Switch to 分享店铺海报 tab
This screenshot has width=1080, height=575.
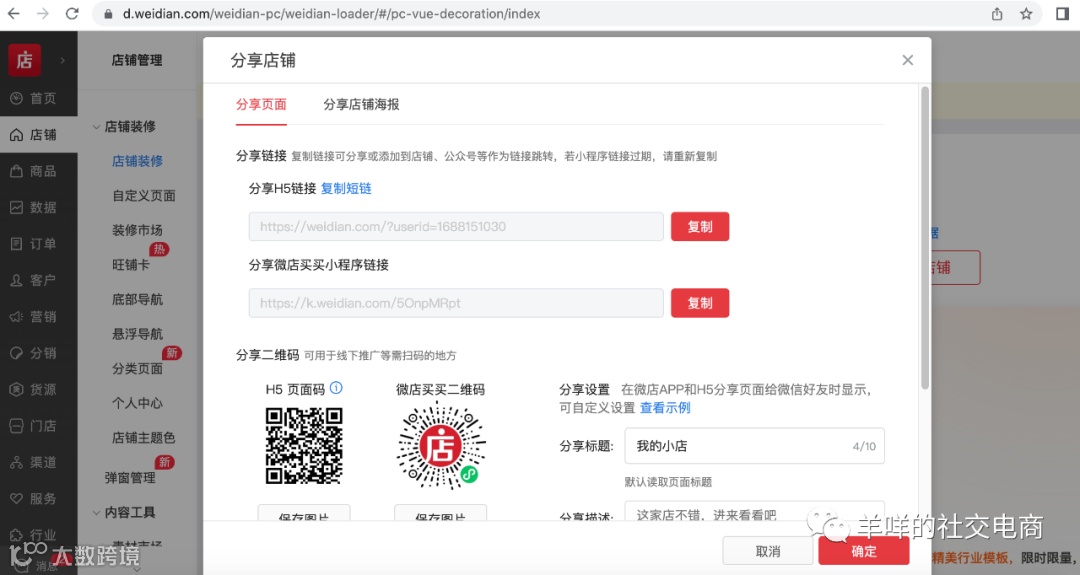(x=362, y=105)
